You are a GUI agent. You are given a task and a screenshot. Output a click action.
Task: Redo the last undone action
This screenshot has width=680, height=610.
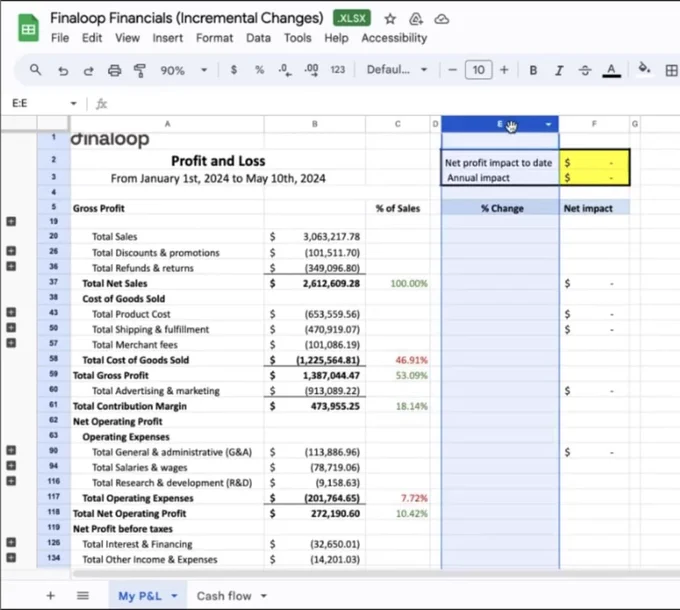(x=88, y=70)
